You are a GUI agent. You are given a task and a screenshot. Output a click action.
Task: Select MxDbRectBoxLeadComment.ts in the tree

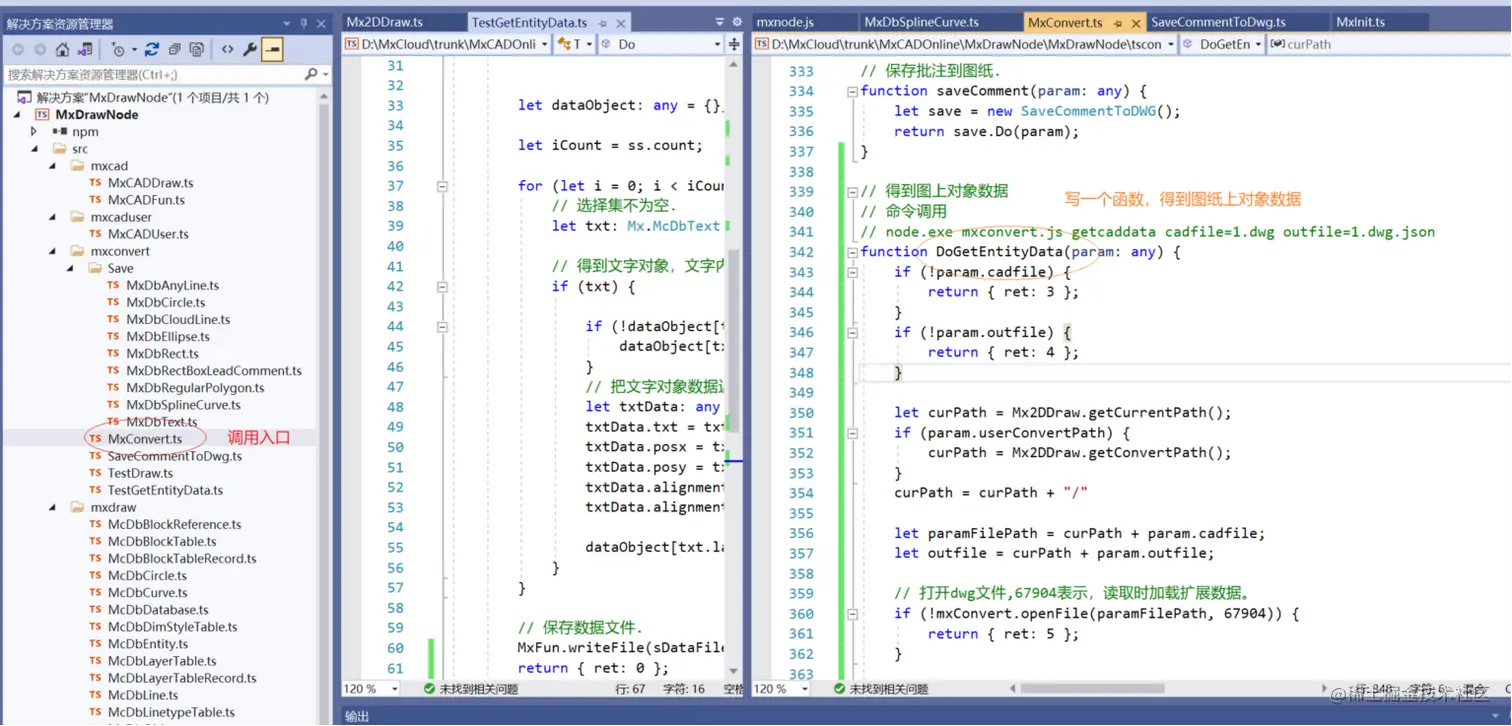tap(214, 371)
